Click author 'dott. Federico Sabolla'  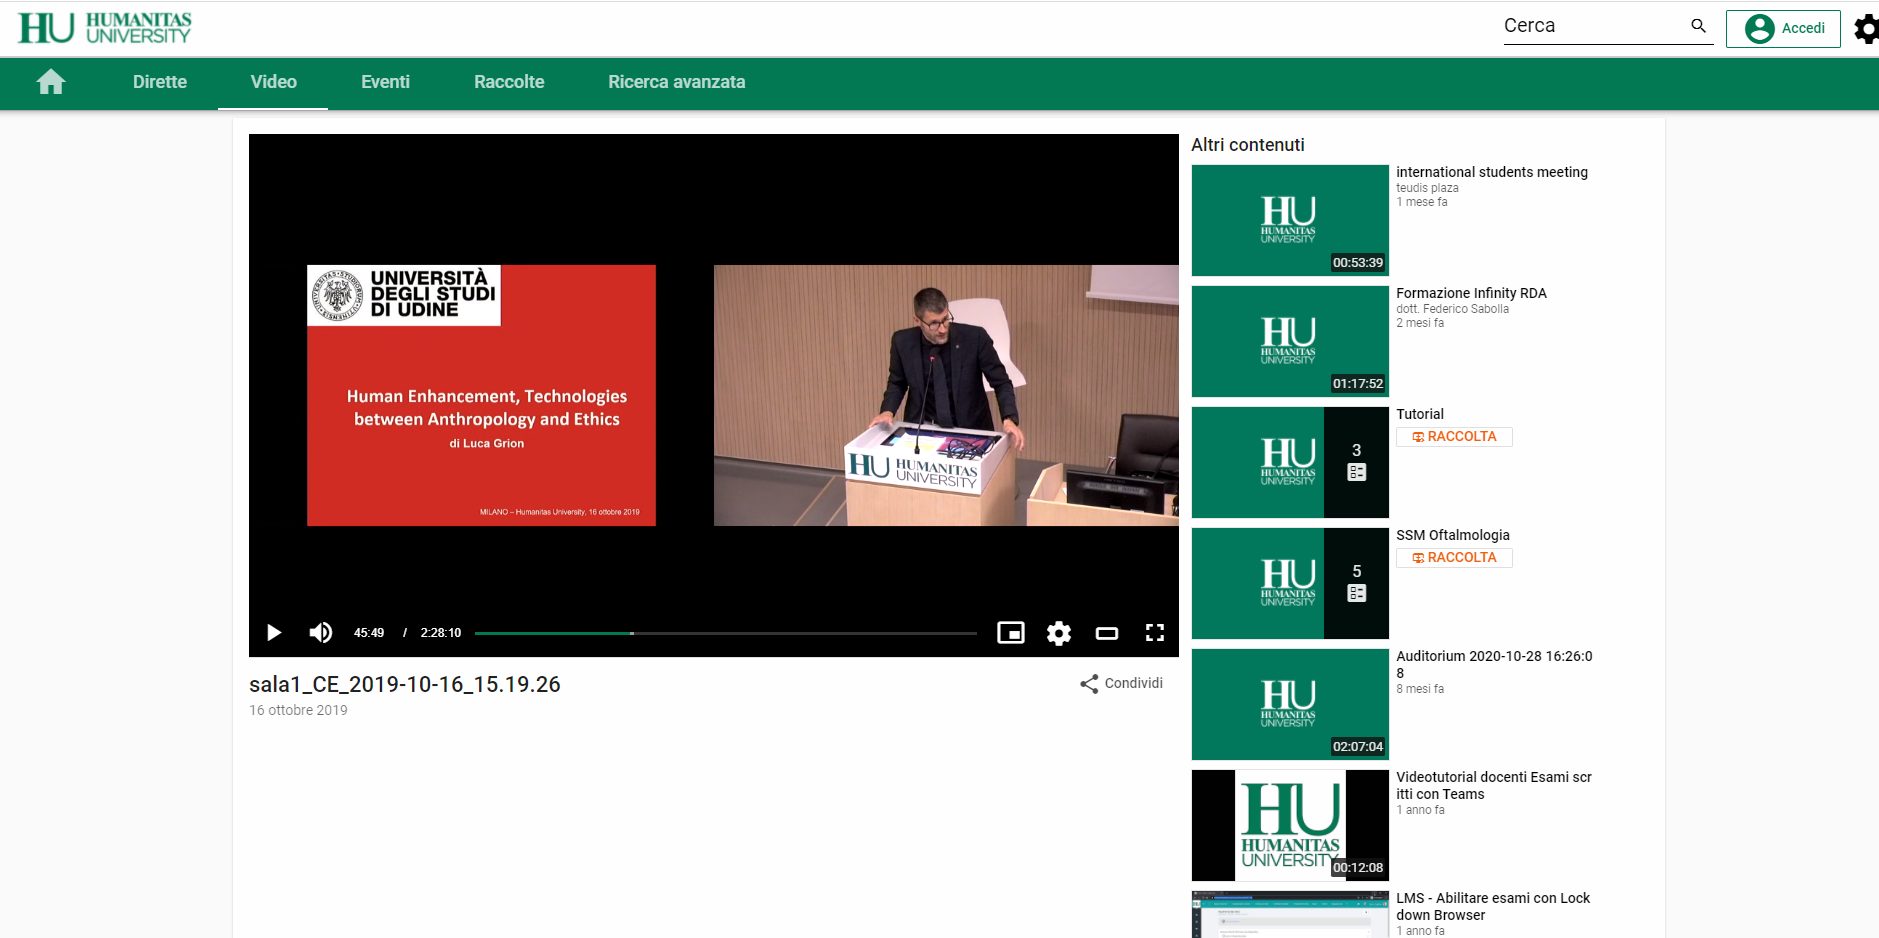point(1452,309)
